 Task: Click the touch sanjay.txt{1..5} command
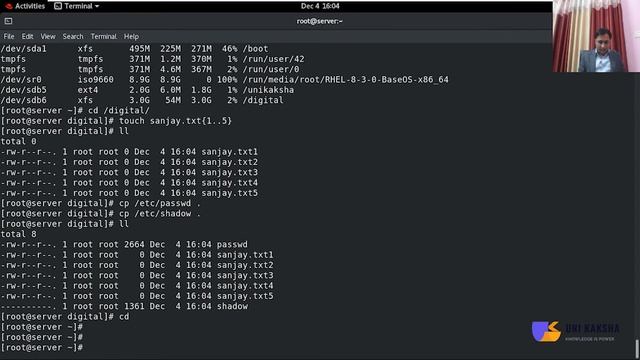click(176, 121)
